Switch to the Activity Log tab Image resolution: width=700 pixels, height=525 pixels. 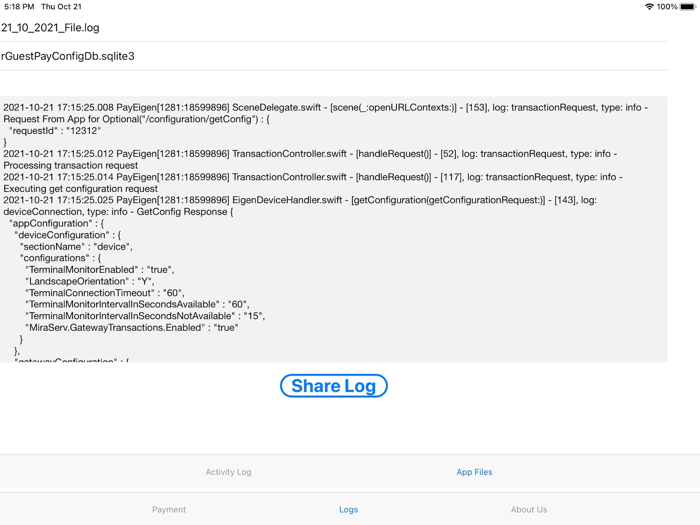pyautogui.click(x=228, y=472)
